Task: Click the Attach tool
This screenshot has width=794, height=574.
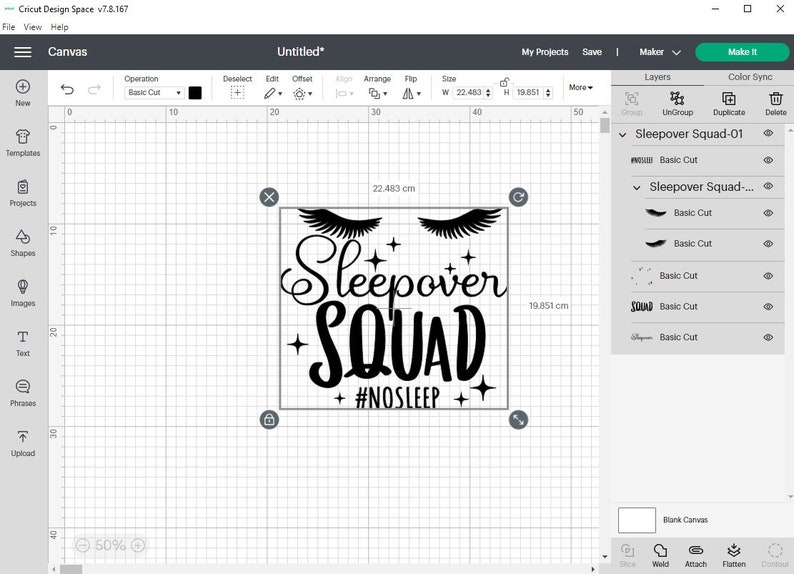Action: coord(696,555)
